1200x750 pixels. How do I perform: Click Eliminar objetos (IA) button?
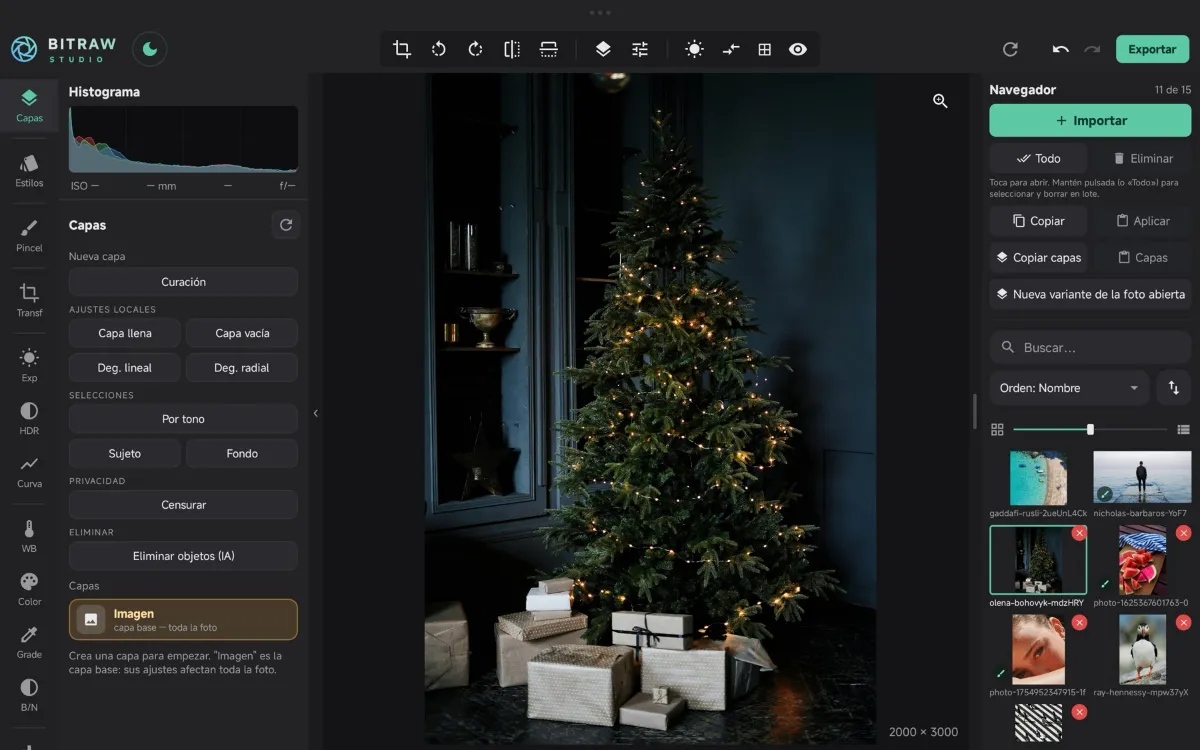click(183, 556)
